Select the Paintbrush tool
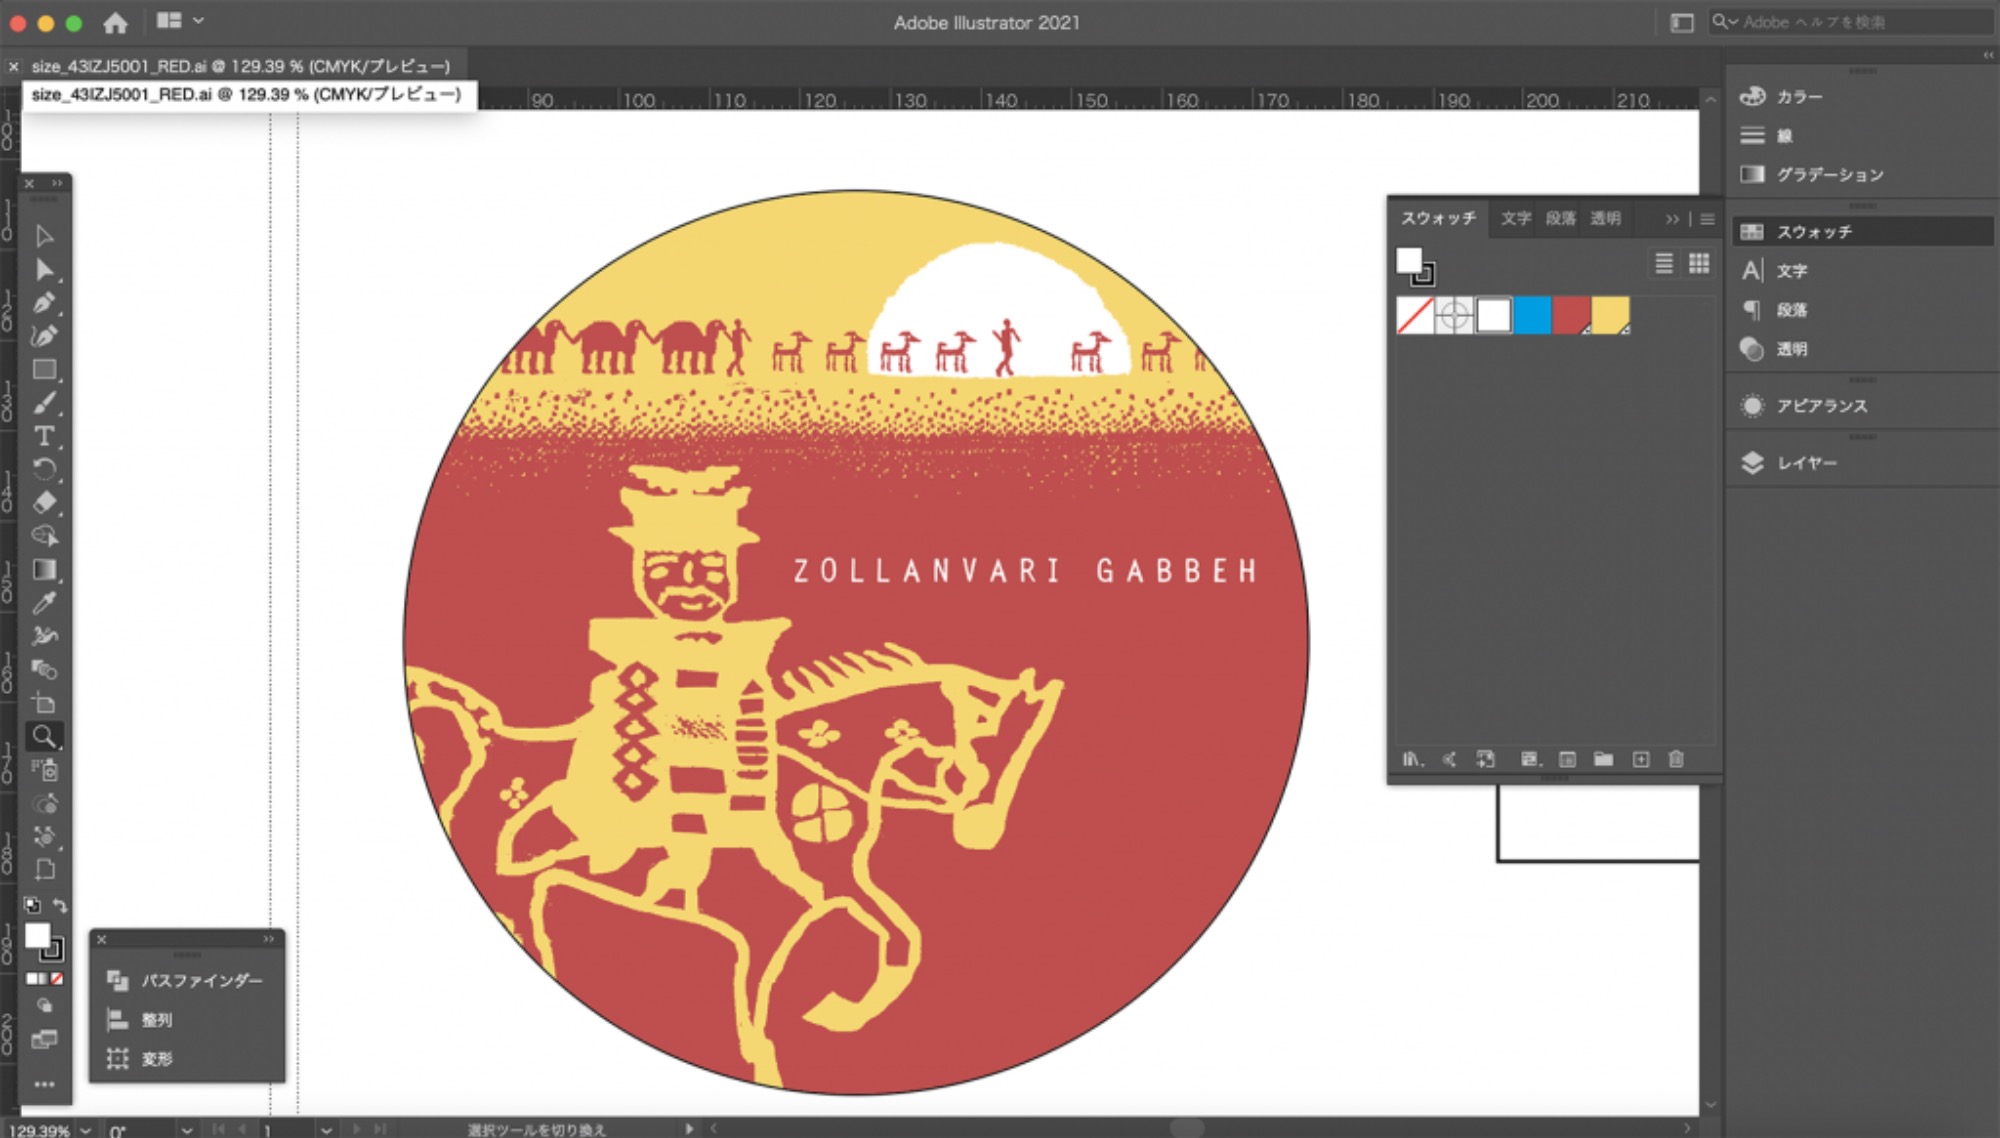Image resolution: width=2000 pixels, height=1138 pixels. tap(44, 403)
